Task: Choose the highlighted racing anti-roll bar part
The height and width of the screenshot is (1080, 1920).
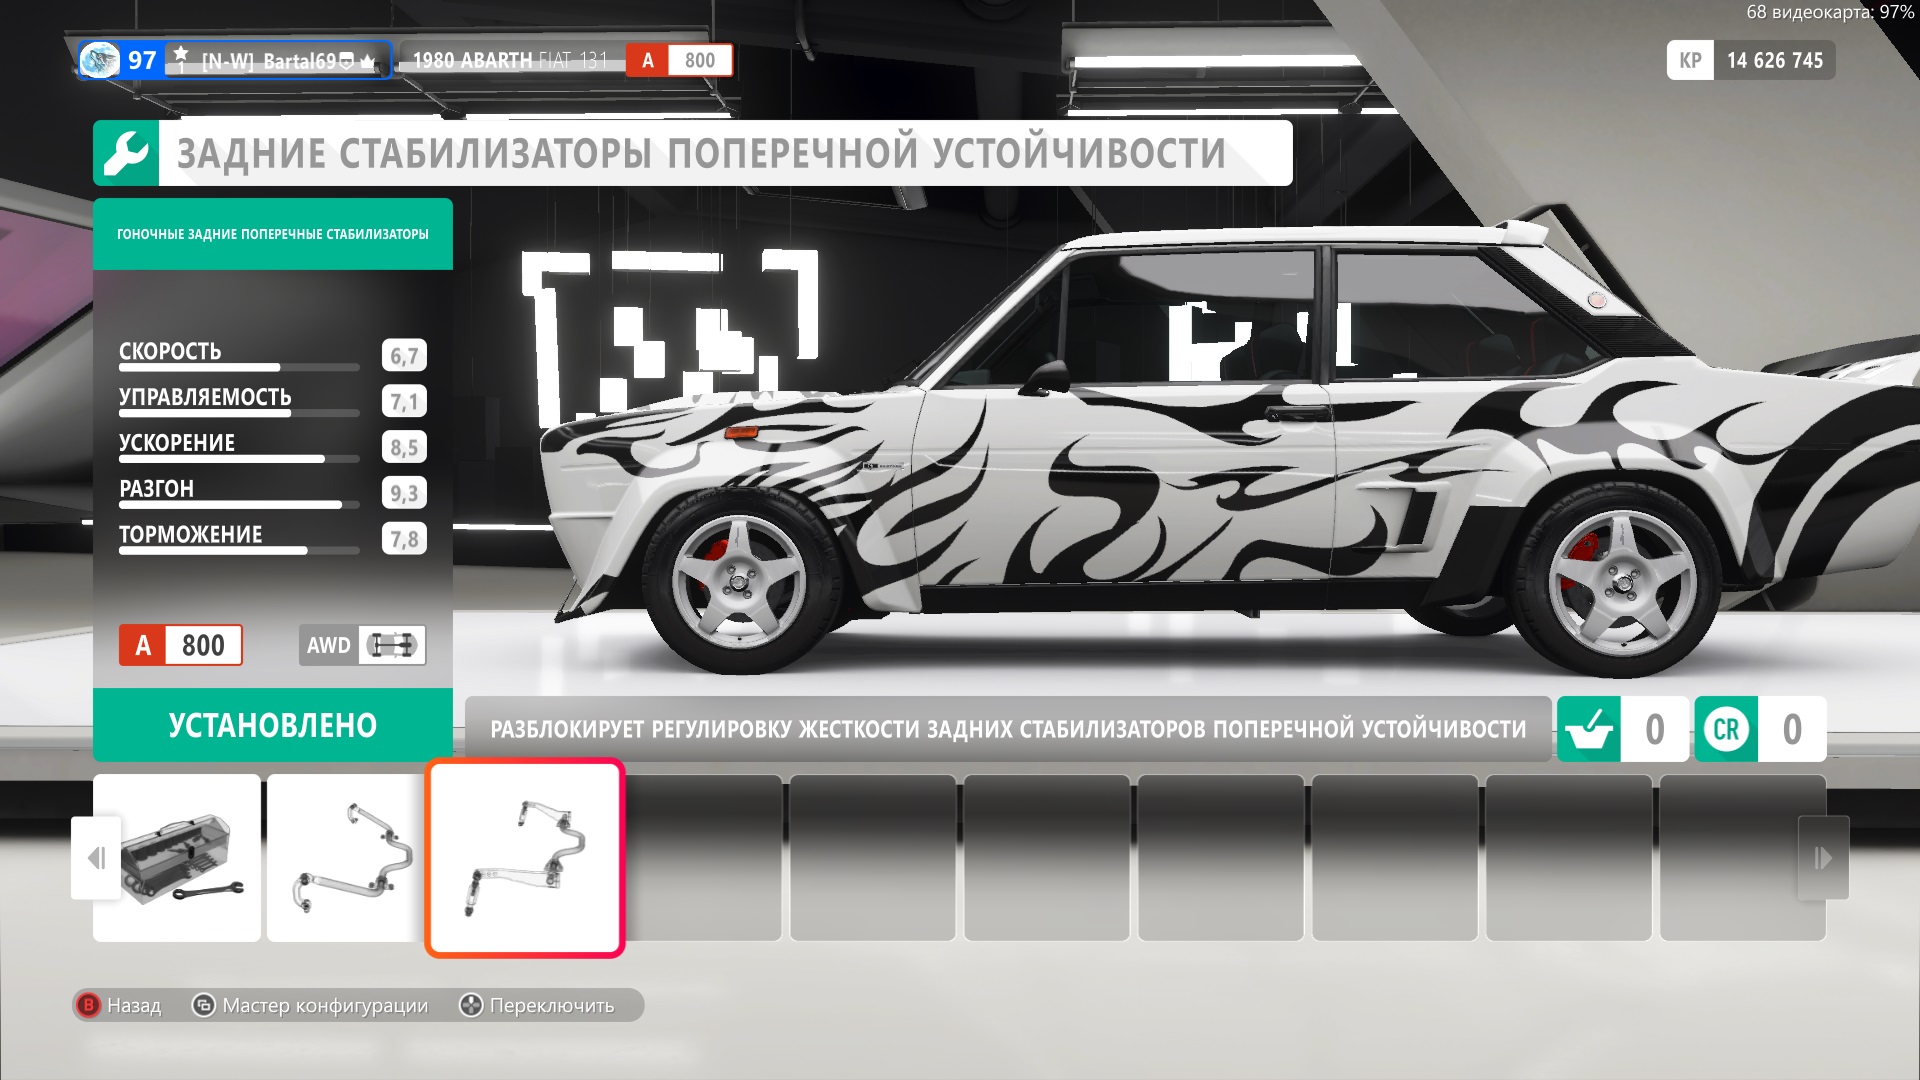Action: 525,858
